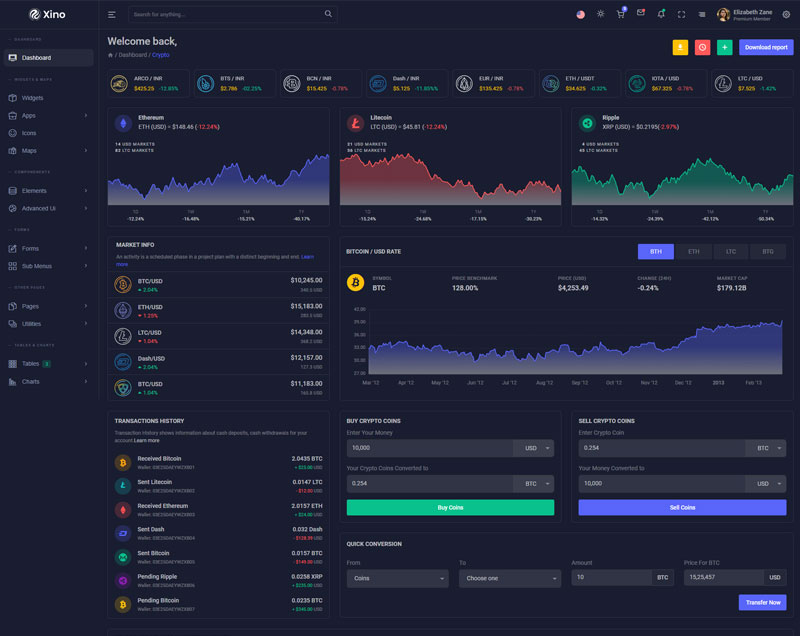
Task: Open the settings gear icon
Action: [x=786, y=14]
